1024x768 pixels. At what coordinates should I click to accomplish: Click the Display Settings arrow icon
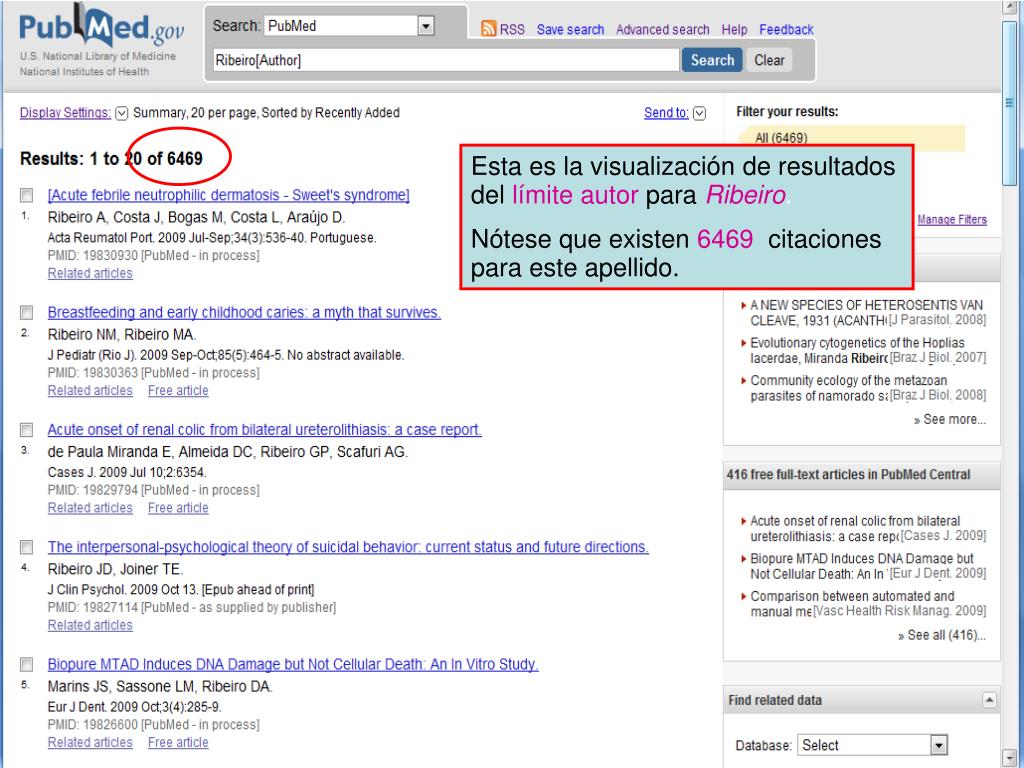pos(121,114)
